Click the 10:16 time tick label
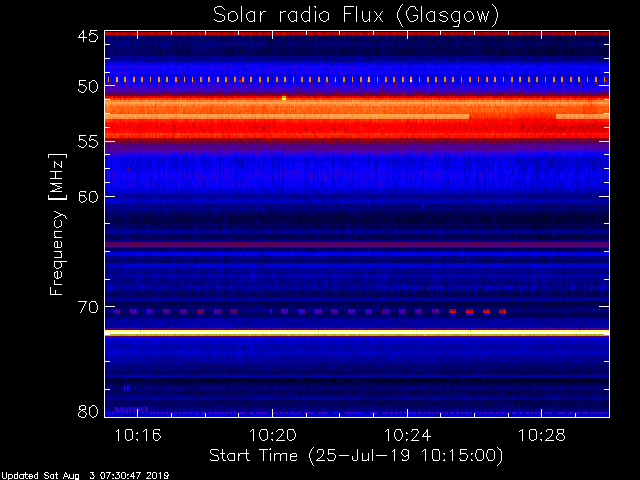The image size is (640, 480). click(138, 436)
